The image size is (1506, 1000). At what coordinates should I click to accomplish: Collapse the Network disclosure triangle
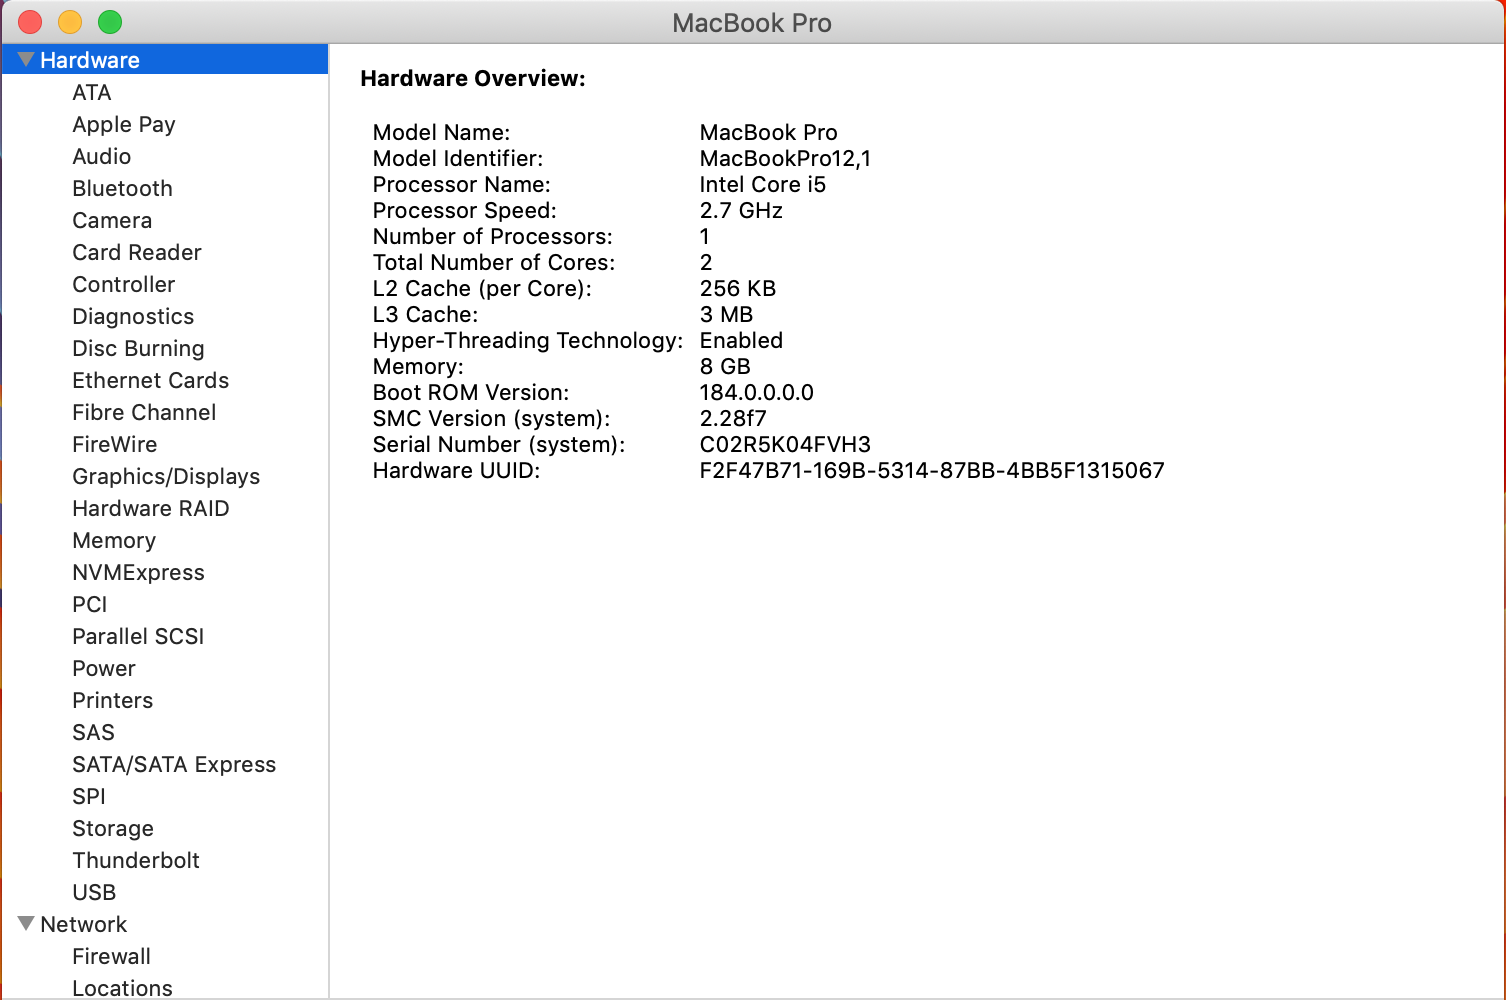click(26, 924)
